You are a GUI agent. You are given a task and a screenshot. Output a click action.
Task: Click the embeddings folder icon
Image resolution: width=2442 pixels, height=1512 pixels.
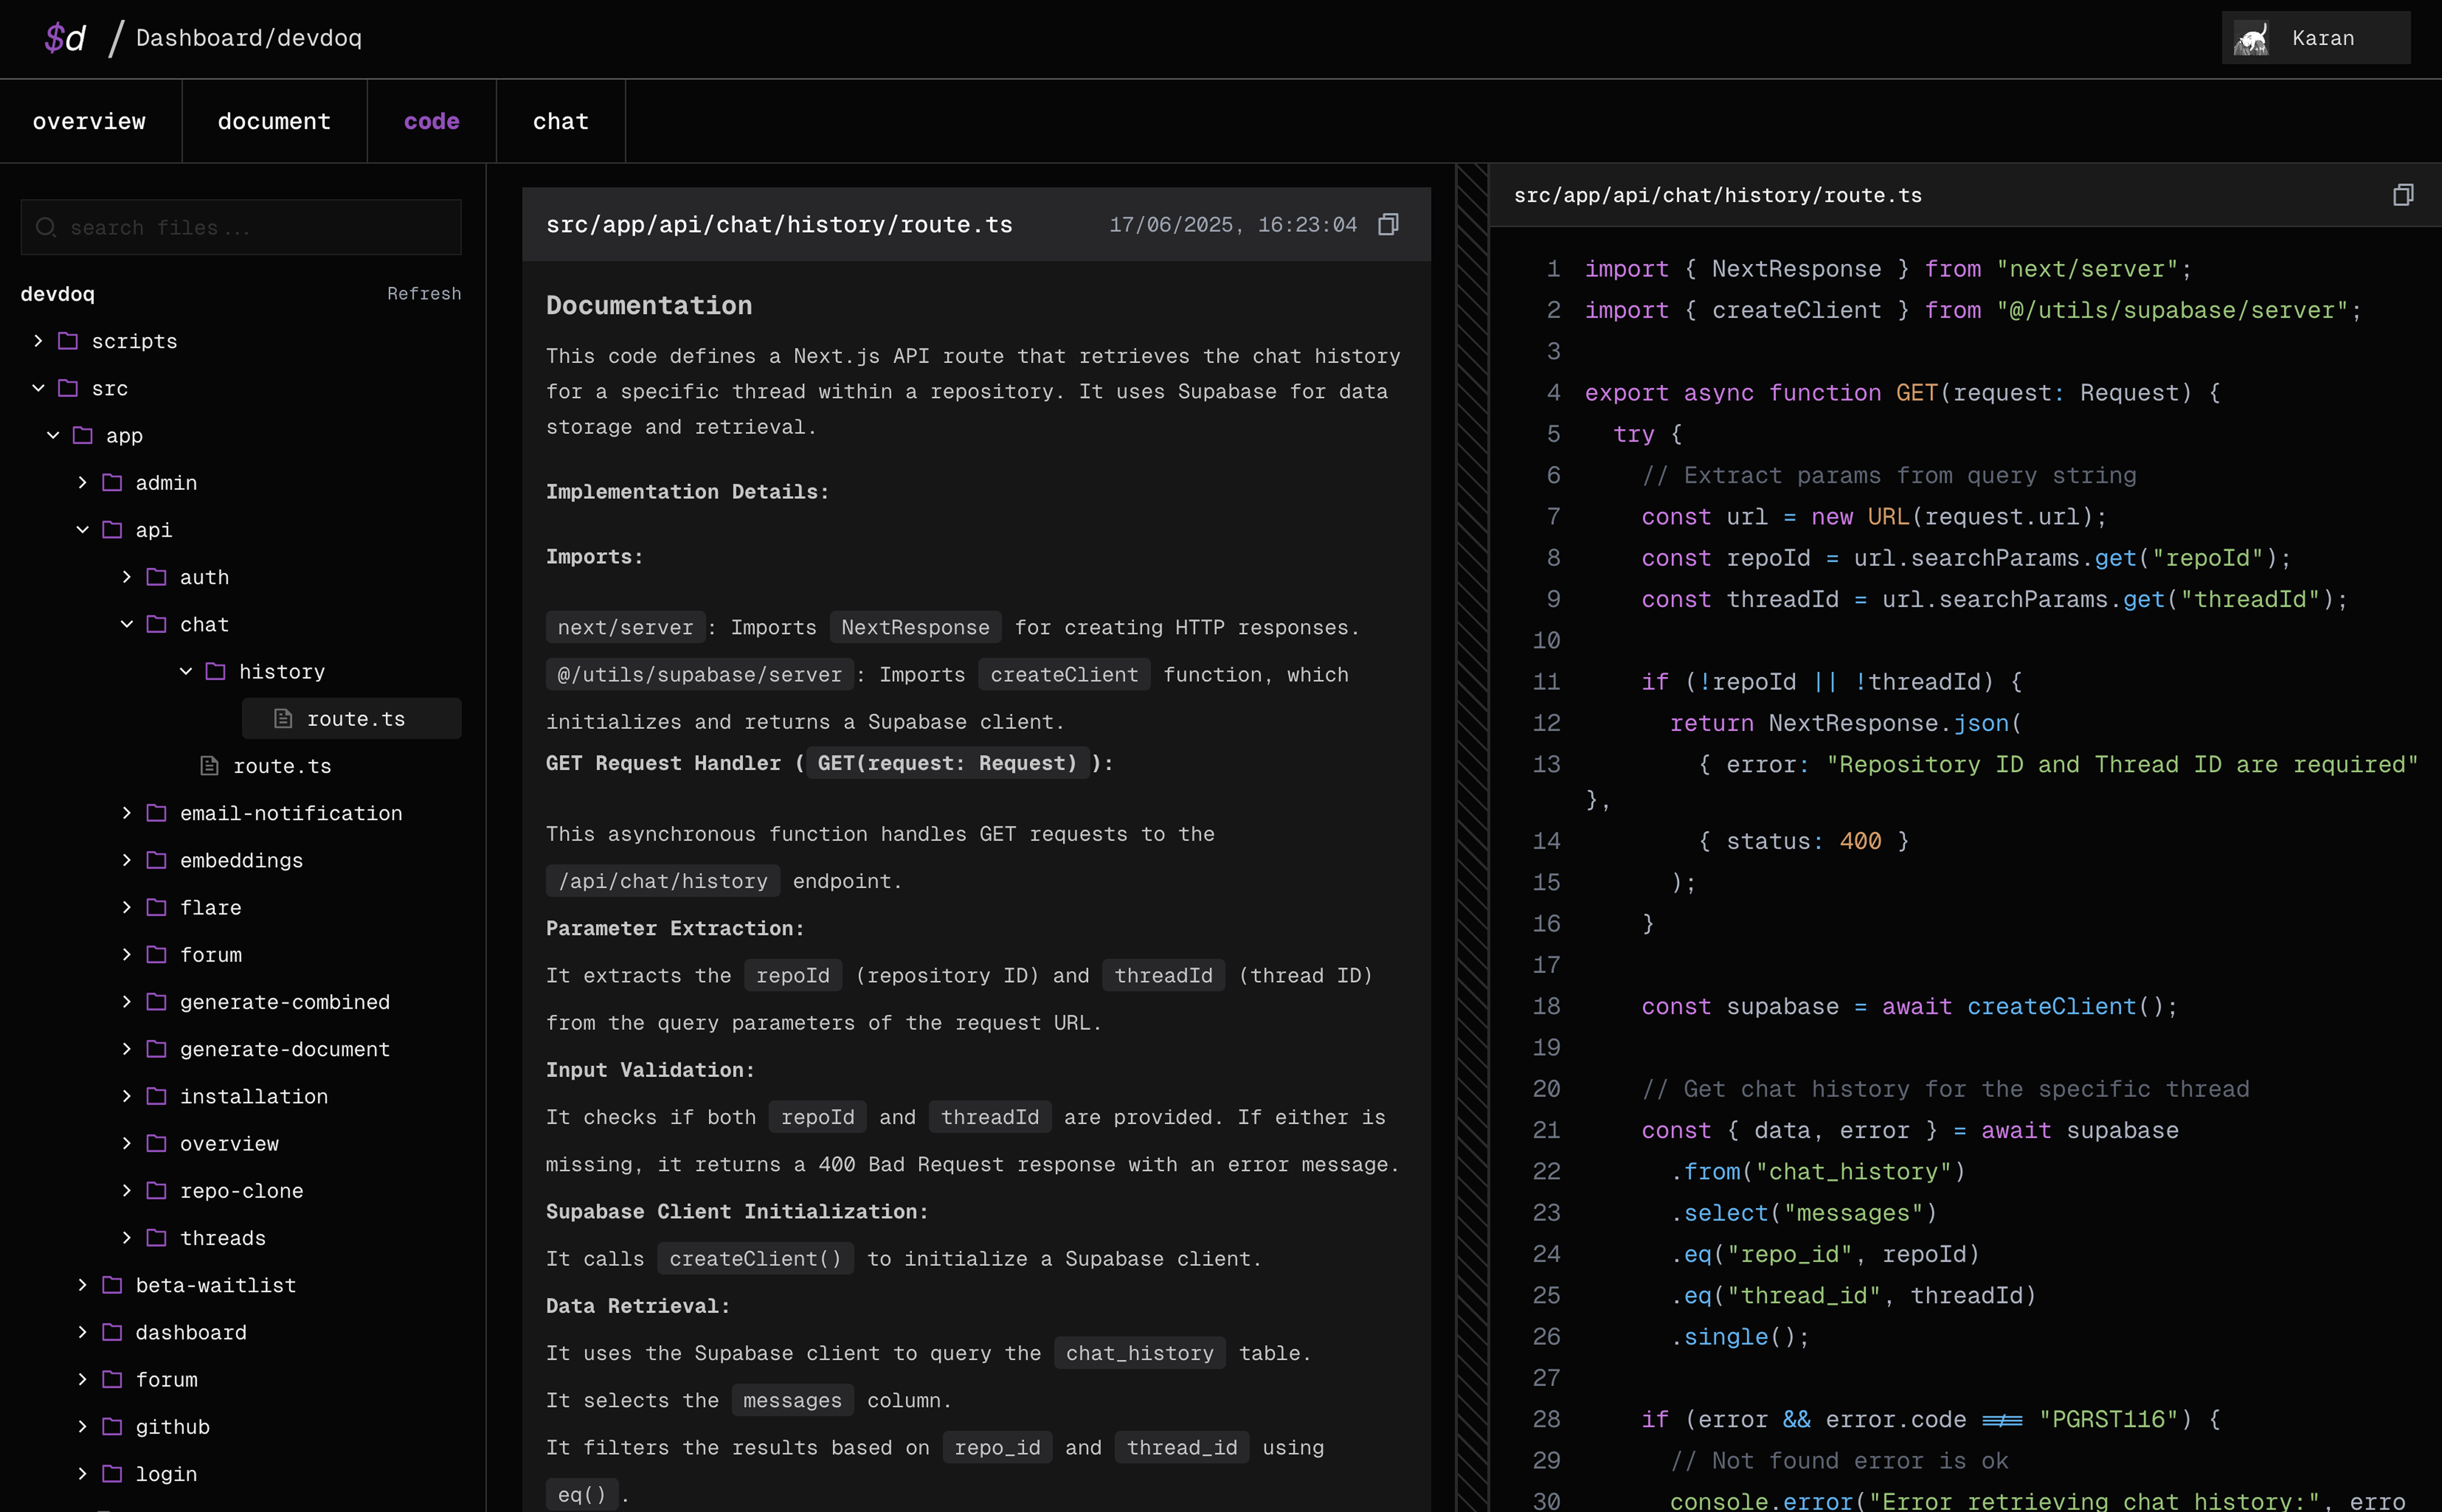(156, 860)
